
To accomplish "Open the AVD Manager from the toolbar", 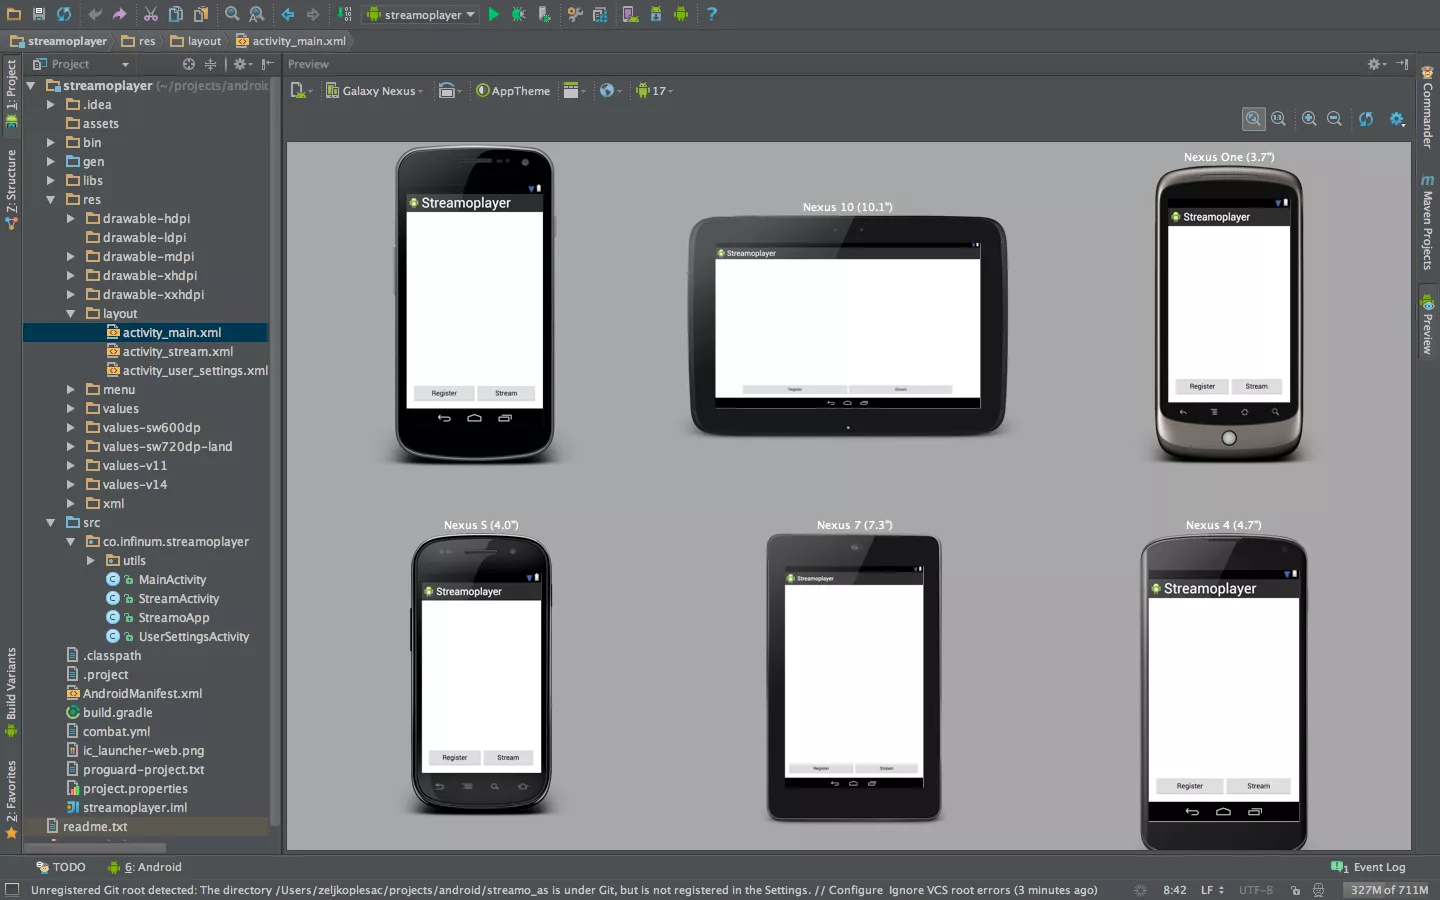I will [631, 14].
